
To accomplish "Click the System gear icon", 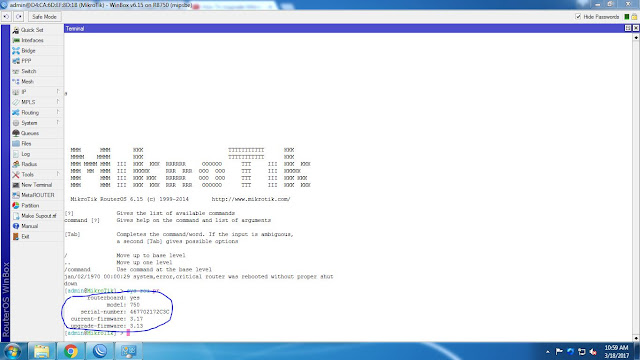I will (16, 123).
